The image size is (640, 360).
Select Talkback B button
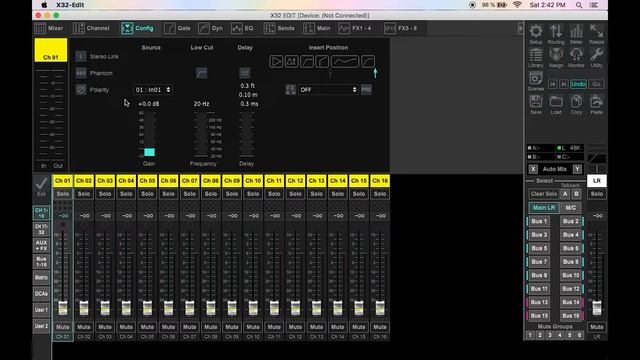576,194
